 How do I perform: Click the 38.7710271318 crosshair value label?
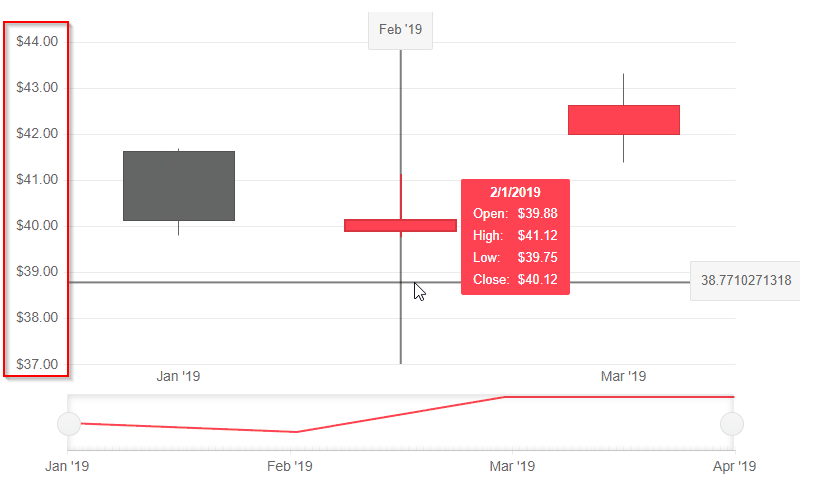click(746, 281)
